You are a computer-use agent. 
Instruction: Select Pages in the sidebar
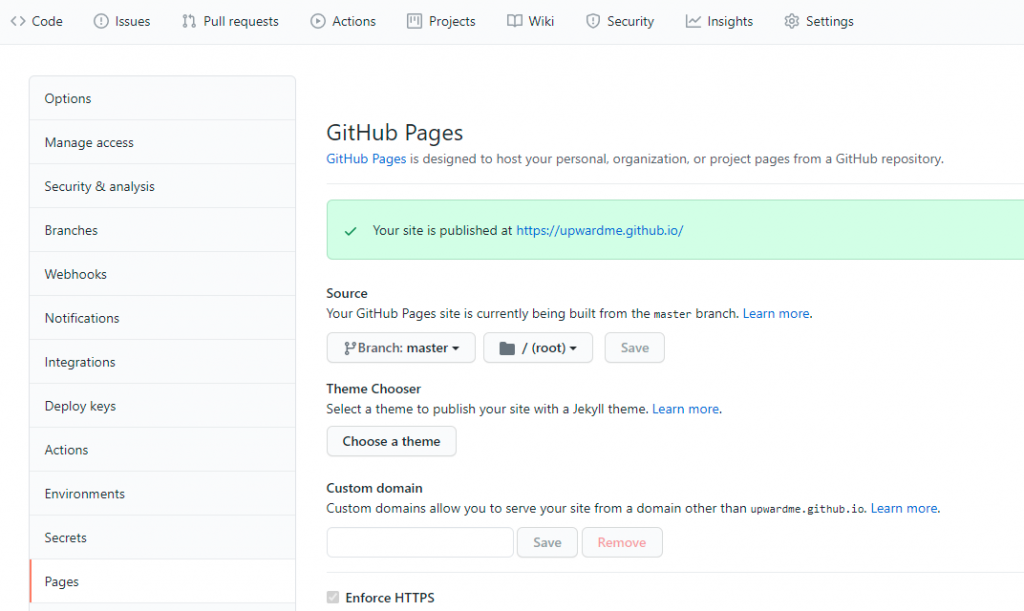[163, 581]
